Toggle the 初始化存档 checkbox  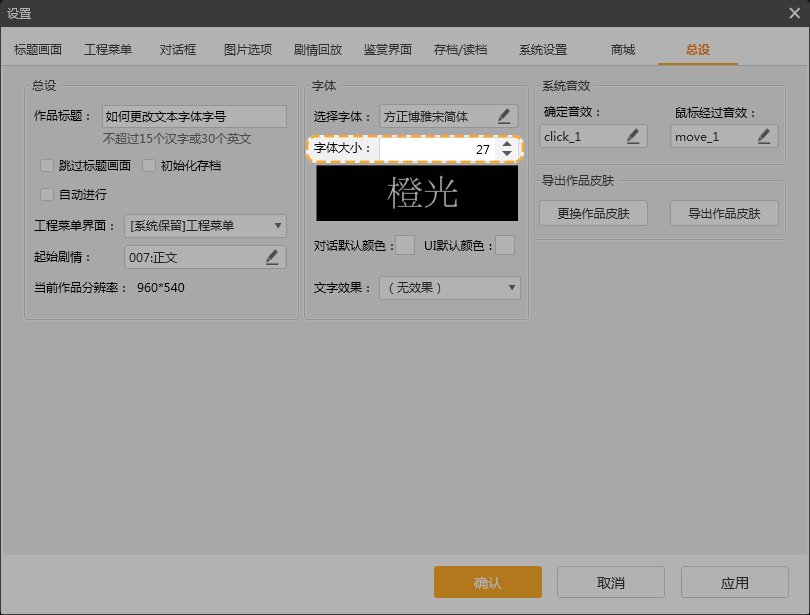pos(150,166)
